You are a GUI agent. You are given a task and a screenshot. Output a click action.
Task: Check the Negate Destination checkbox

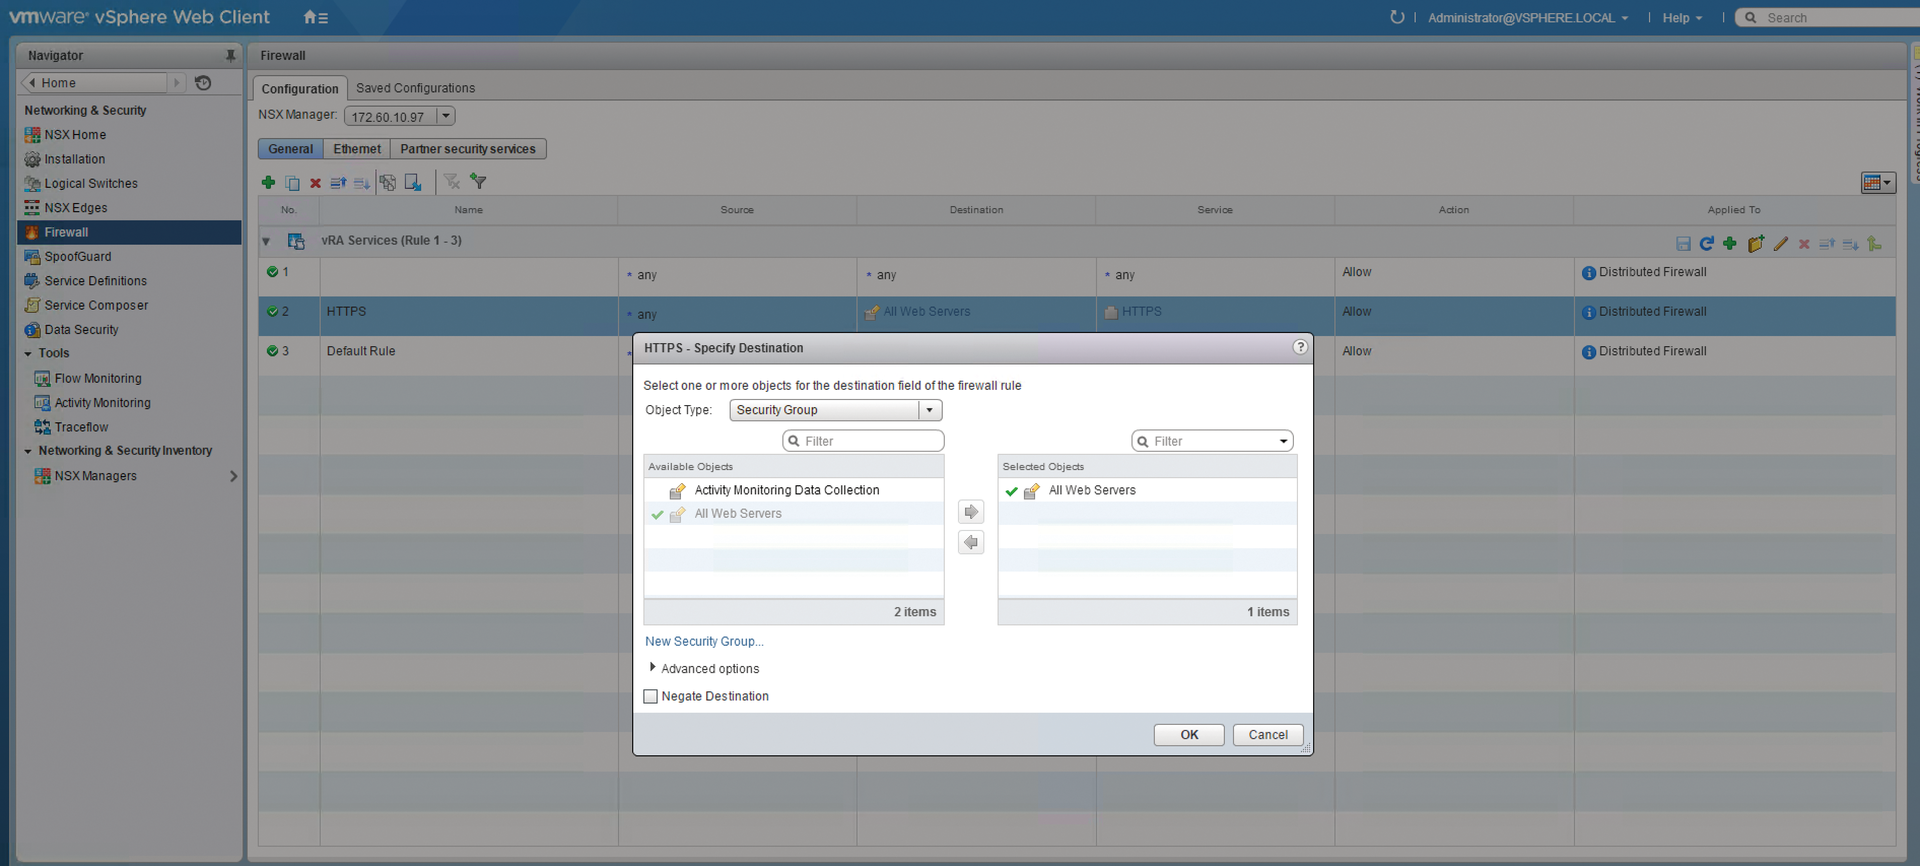click(x=651, y=696)
